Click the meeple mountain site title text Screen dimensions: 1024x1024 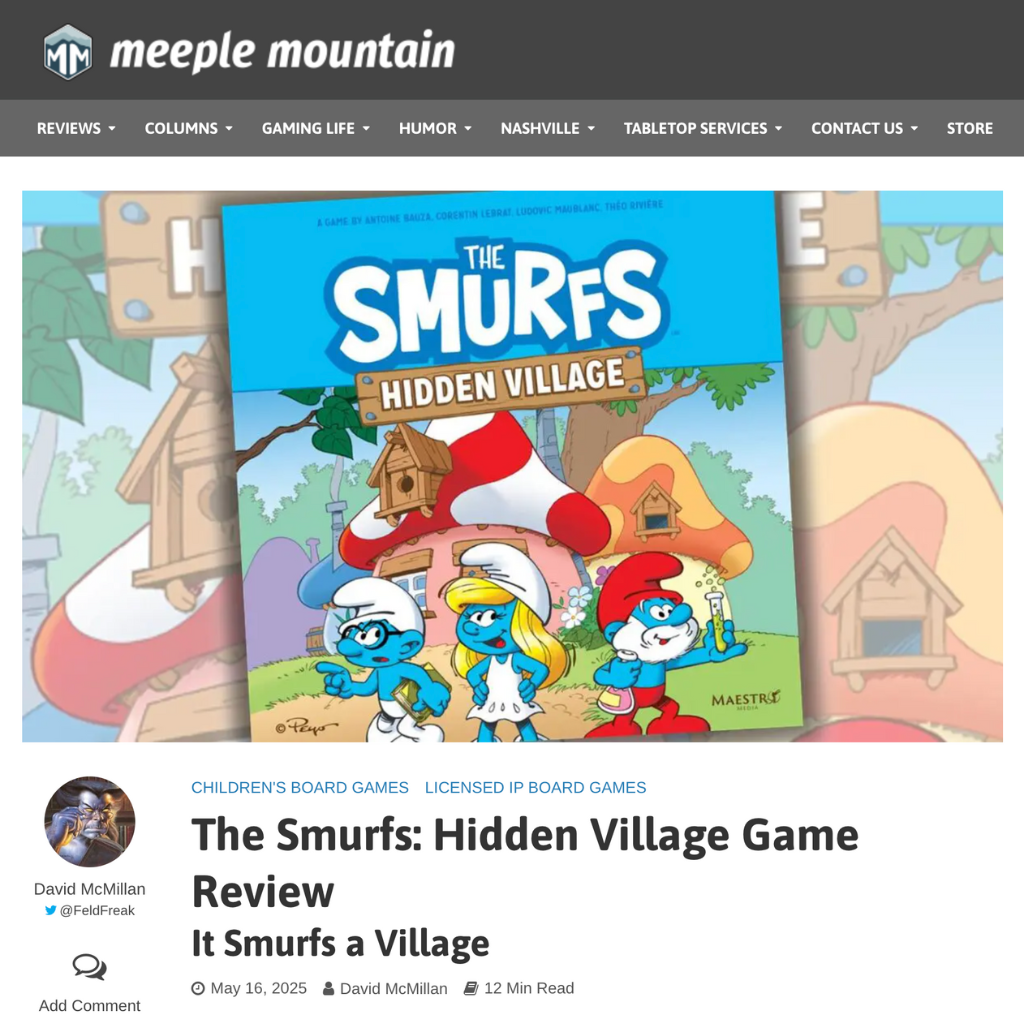(x=283, y=52)
